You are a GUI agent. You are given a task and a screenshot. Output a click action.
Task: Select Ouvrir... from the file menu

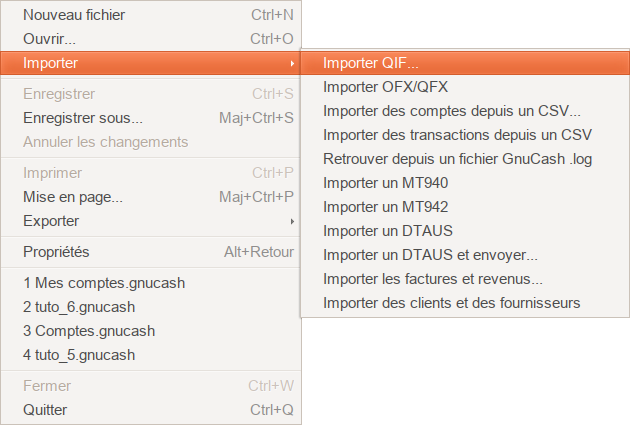click(x=49, y=39)
